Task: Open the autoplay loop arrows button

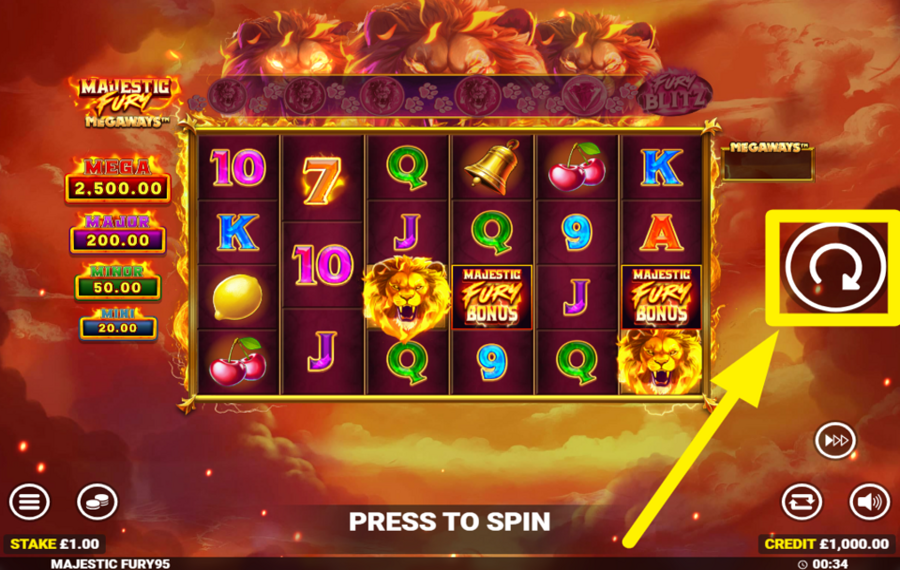Action: (802, 502)
